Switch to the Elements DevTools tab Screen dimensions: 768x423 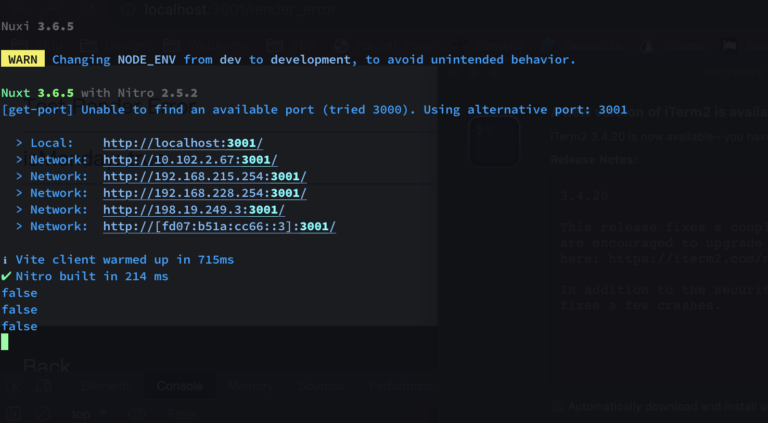(x=105, y=386)
